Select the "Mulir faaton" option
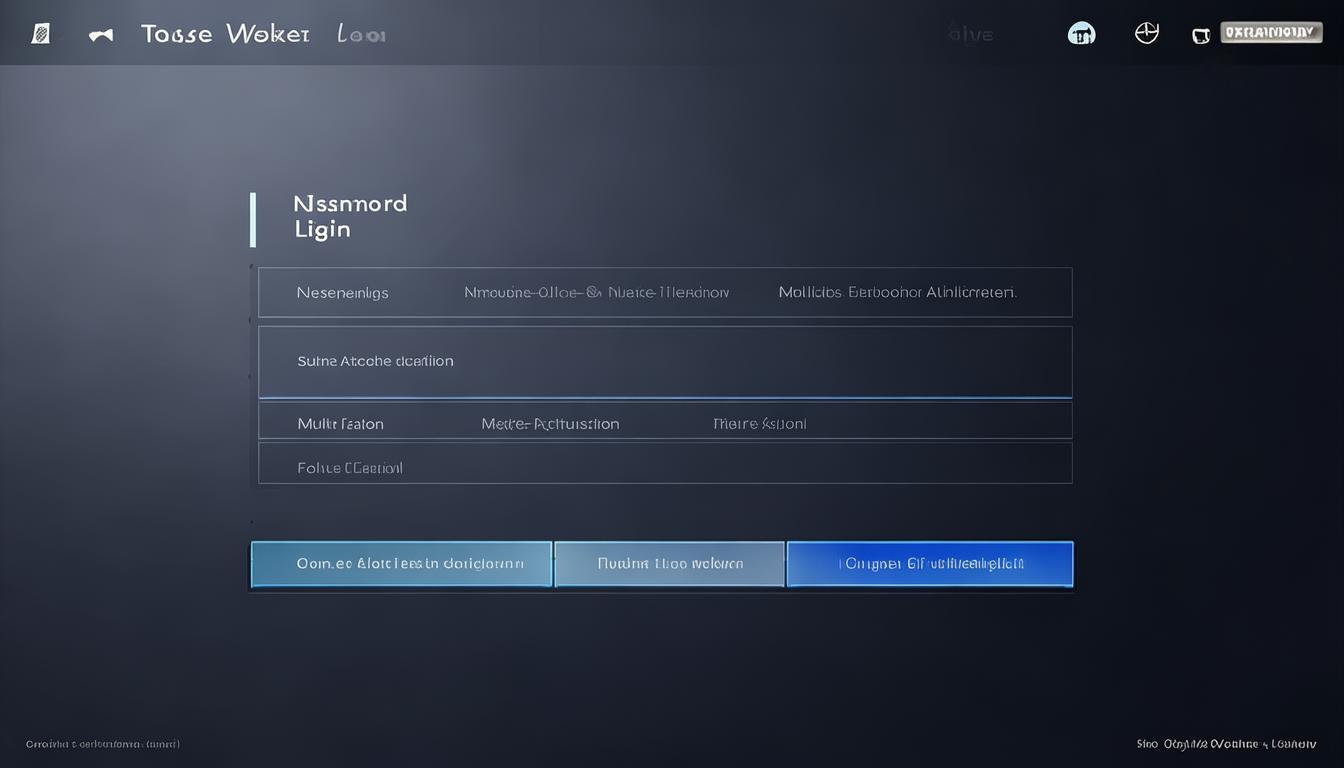 pyautogui.click(x=340, y=424)
